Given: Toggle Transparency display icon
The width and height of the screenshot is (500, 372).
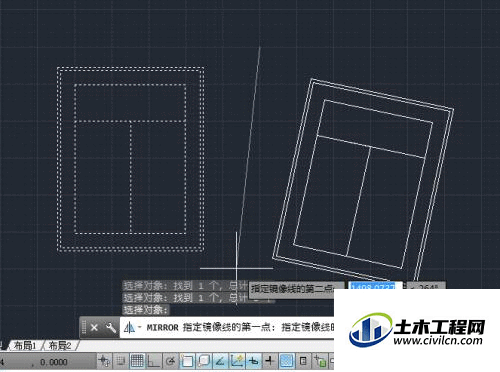Looking at the screenshot, I should 287,361.
